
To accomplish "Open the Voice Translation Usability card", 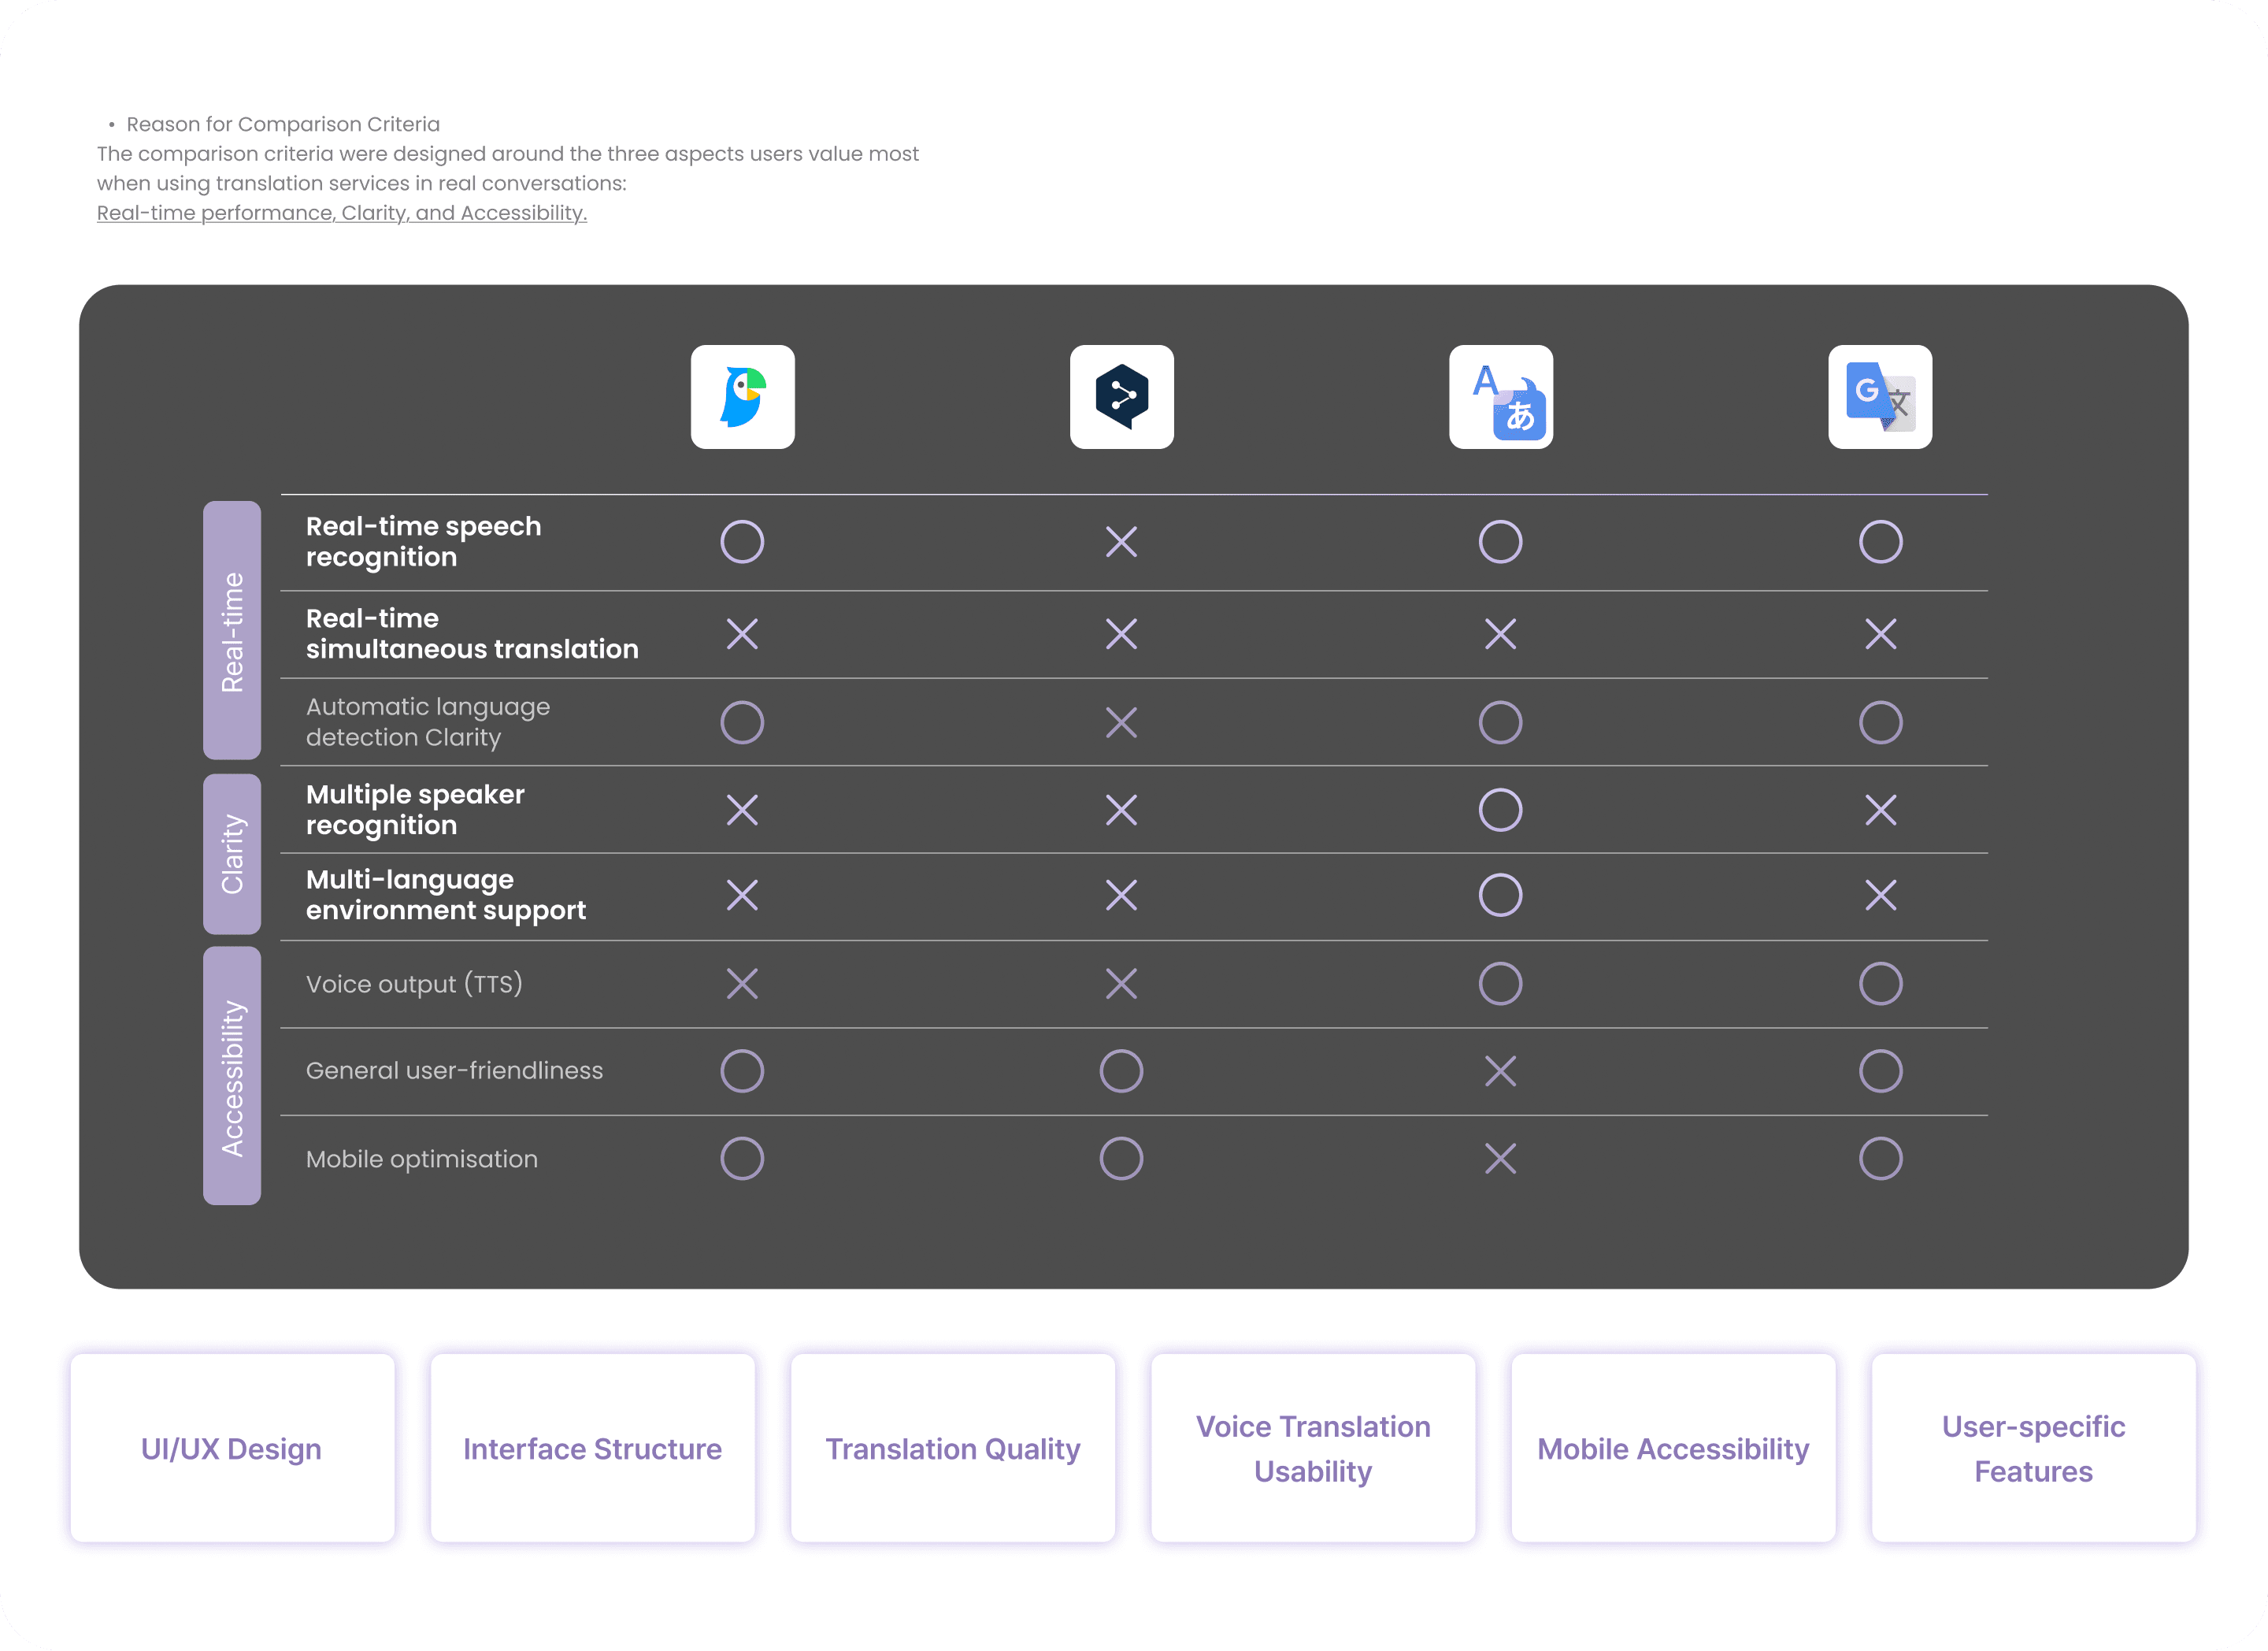I will pyautogui.click(x=1313, y=1449).
